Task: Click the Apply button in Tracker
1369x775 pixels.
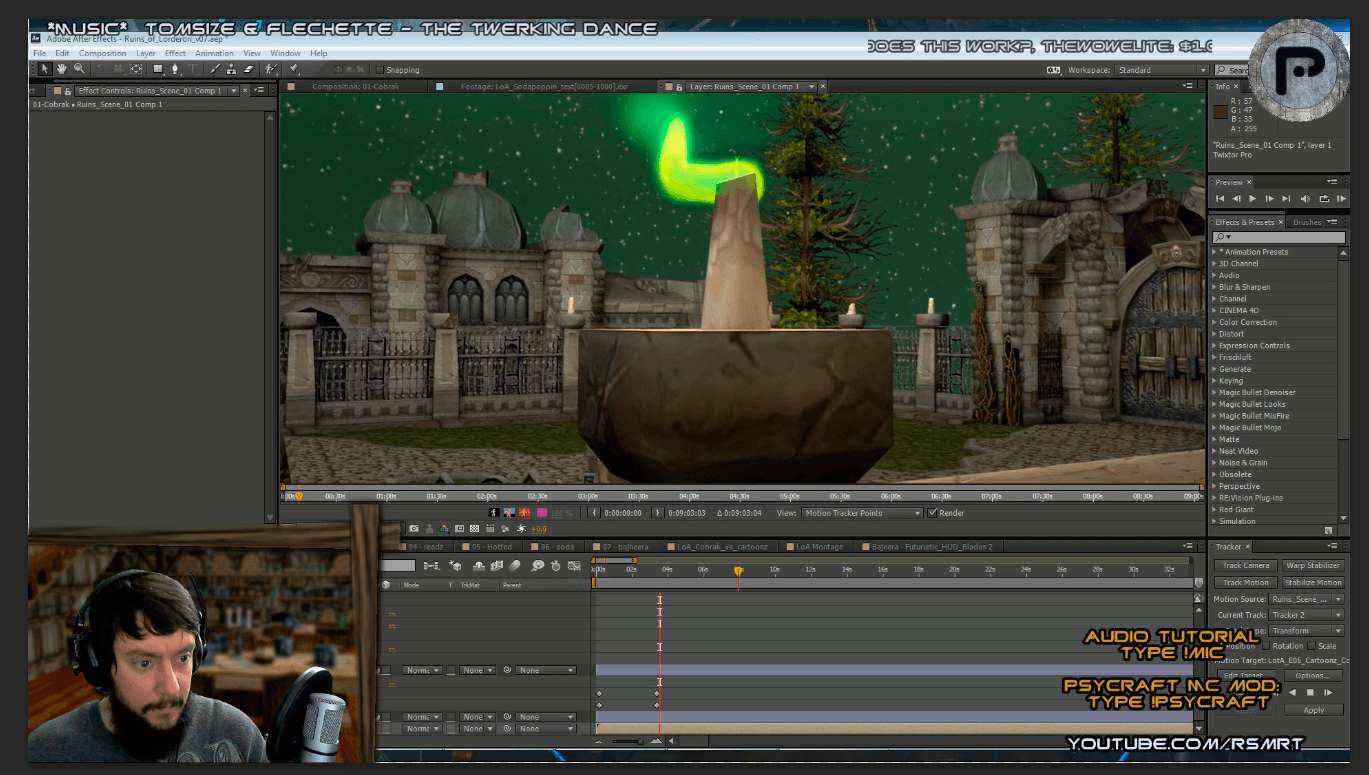Action: pyautogui.click(x=1313, y=710)
